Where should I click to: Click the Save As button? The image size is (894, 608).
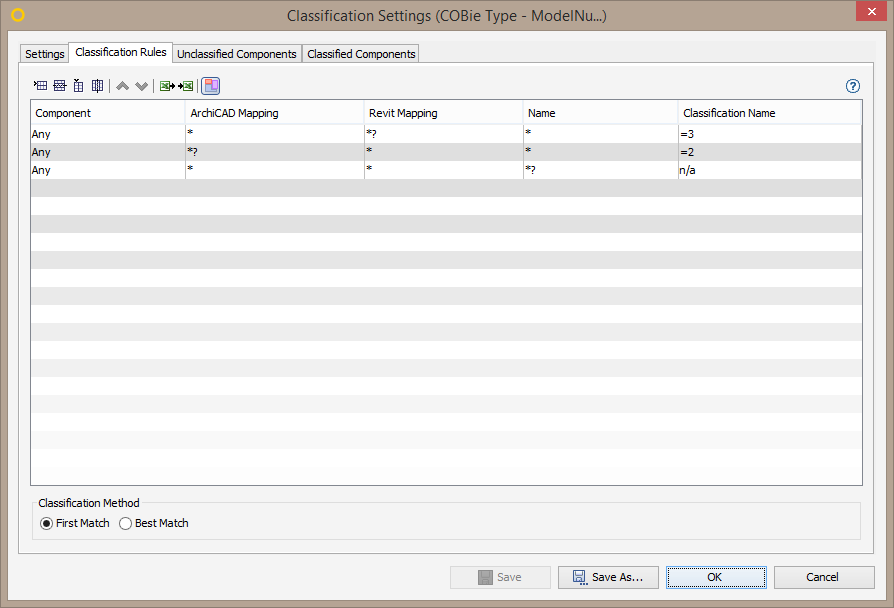[x=608, y=577]
